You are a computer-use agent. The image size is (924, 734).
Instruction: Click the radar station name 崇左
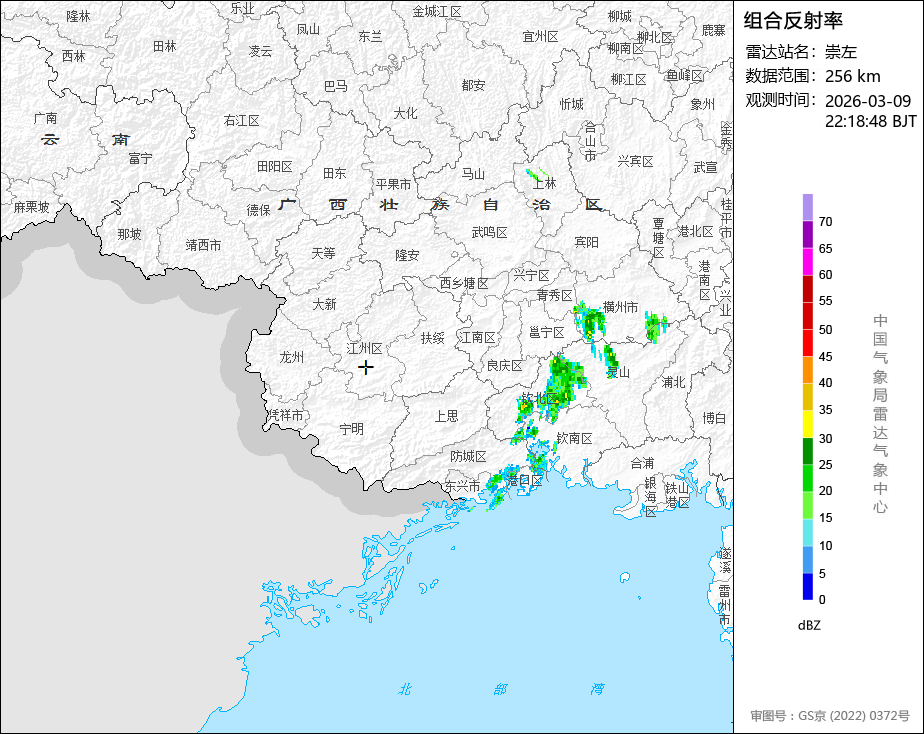coord(840,52)
